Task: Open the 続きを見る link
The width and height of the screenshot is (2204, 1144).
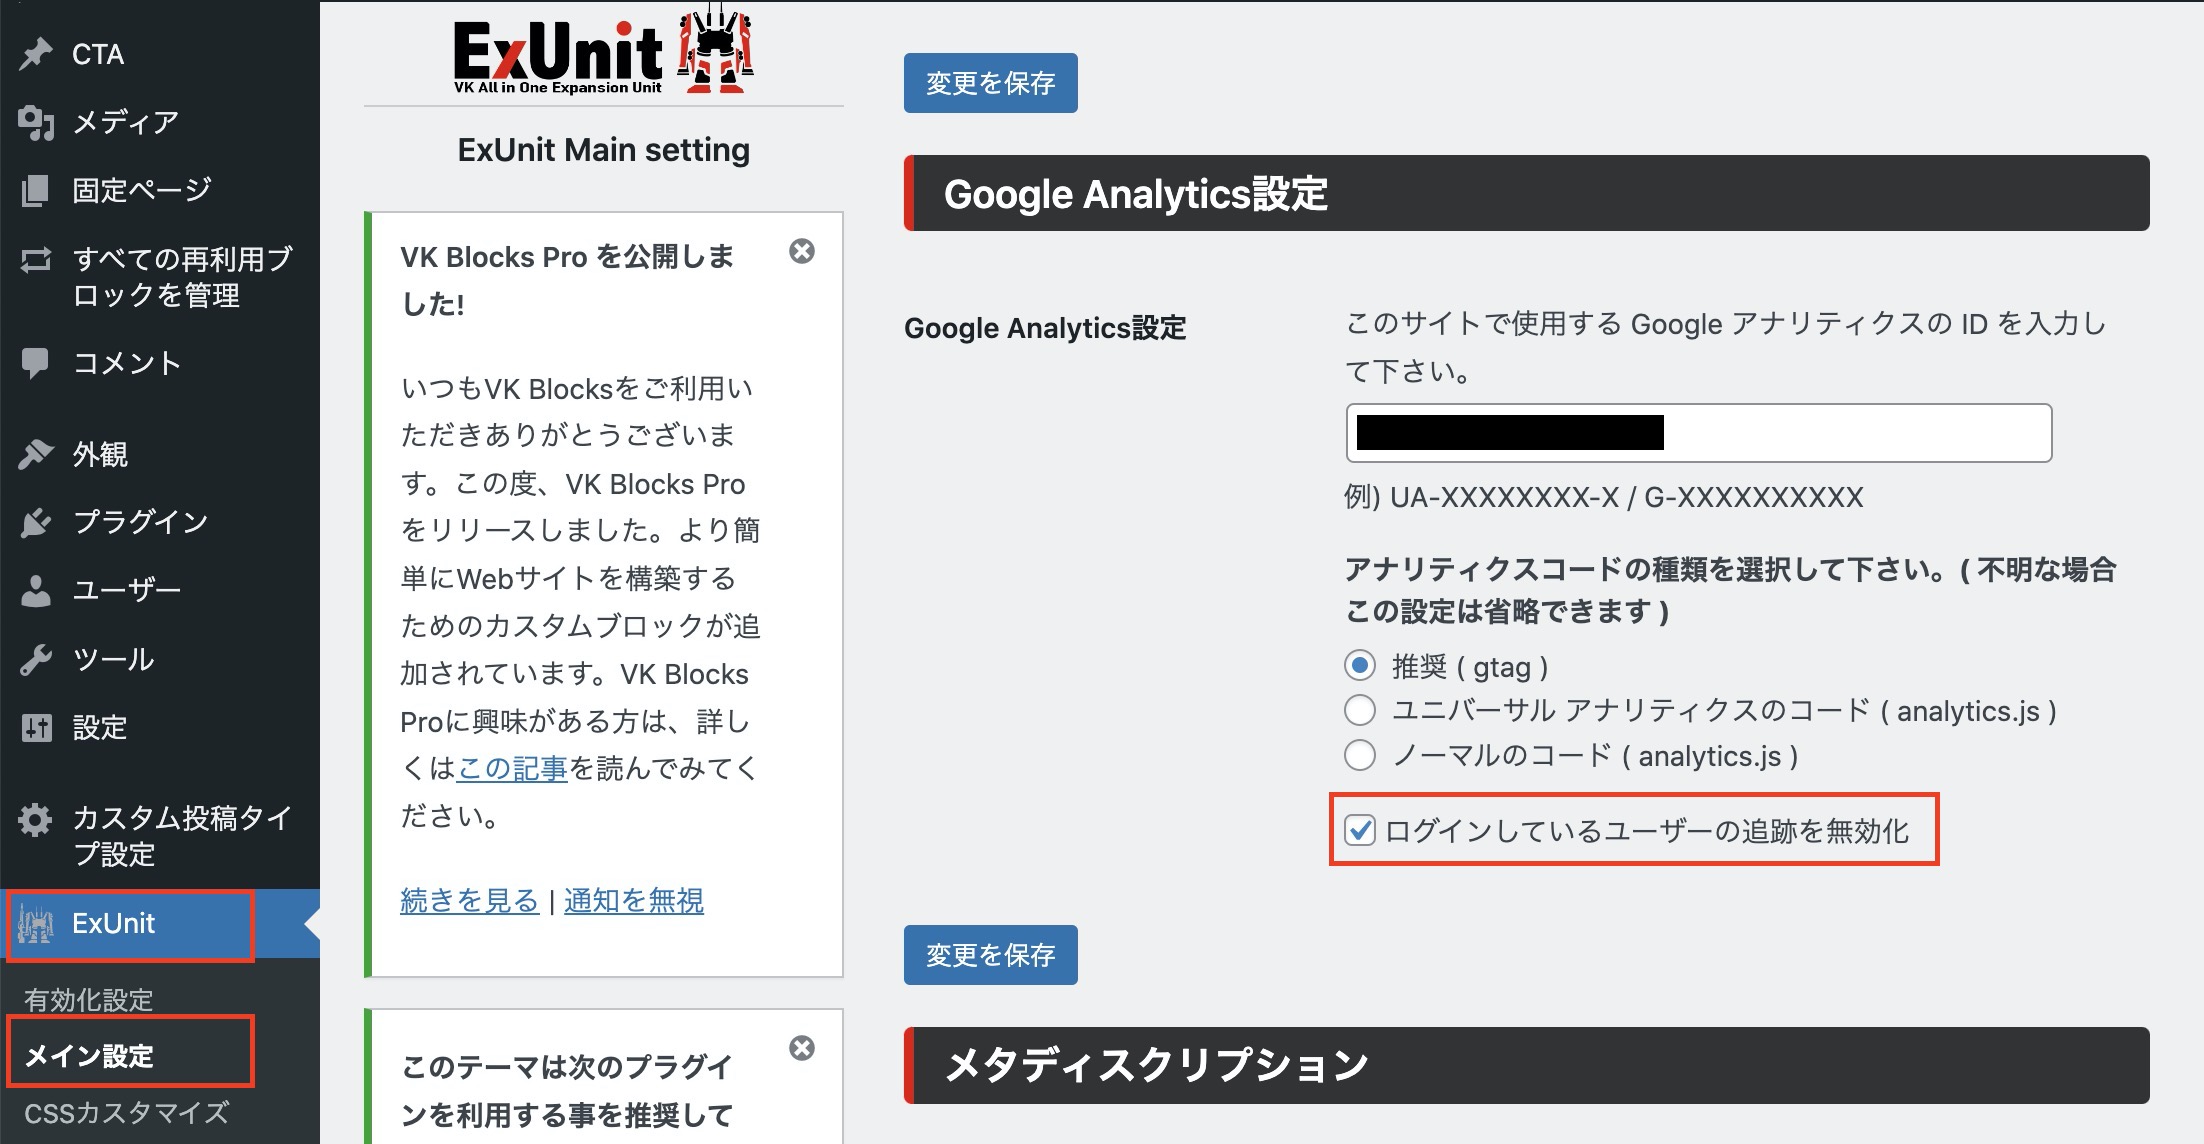Action: (x=469, y=899)
